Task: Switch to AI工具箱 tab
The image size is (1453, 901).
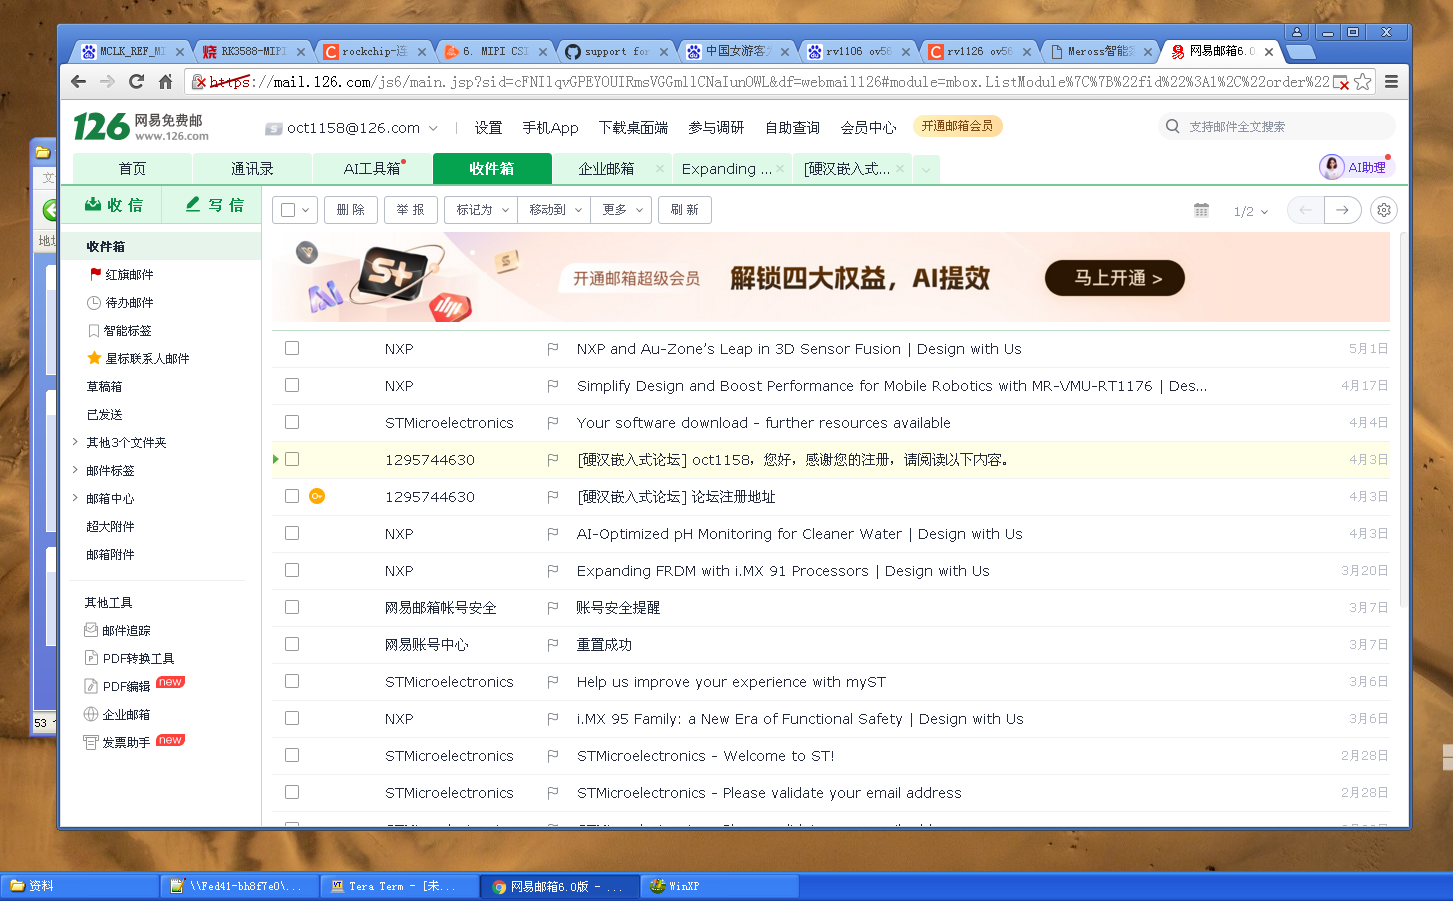Action: click(372, 169)
